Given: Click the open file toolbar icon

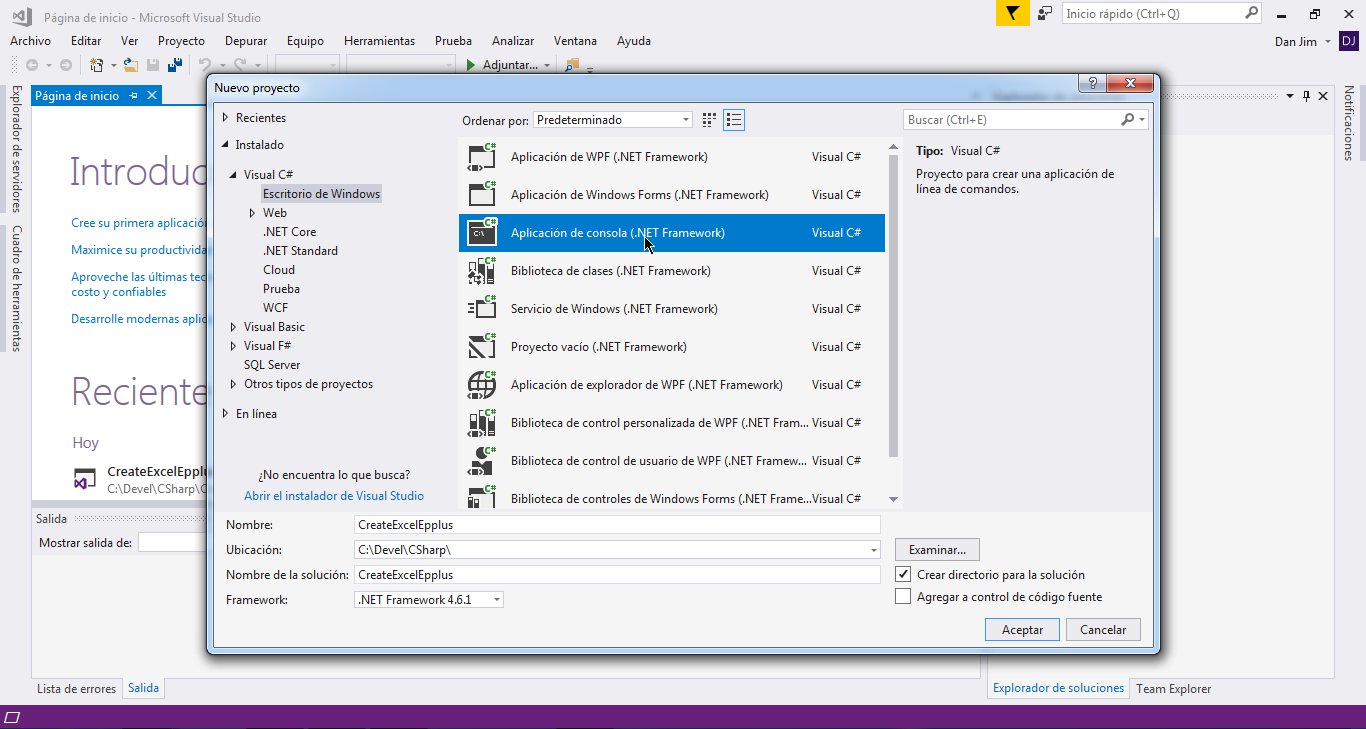Looking at the screenshot, I should tap(130, 65).
